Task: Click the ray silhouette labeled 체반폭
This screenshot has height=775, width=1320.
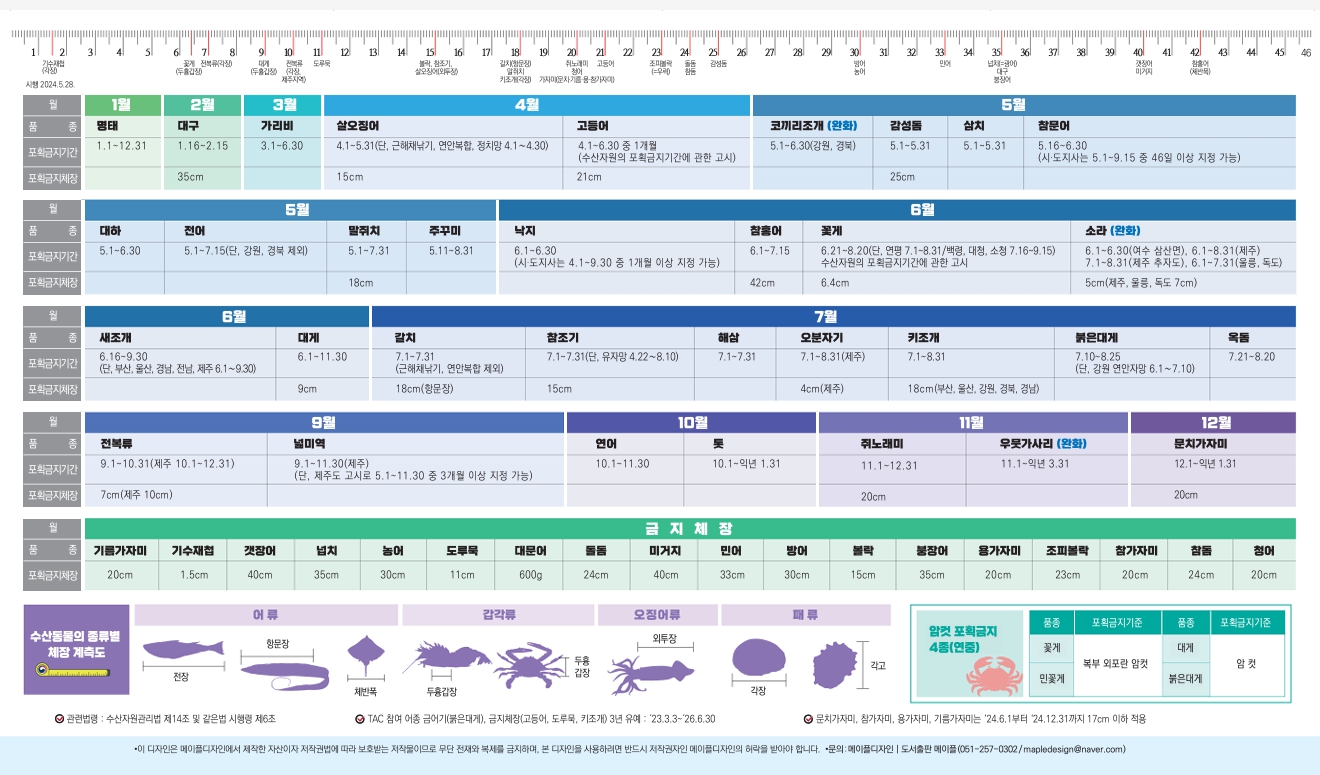Action: click(365, 655)
